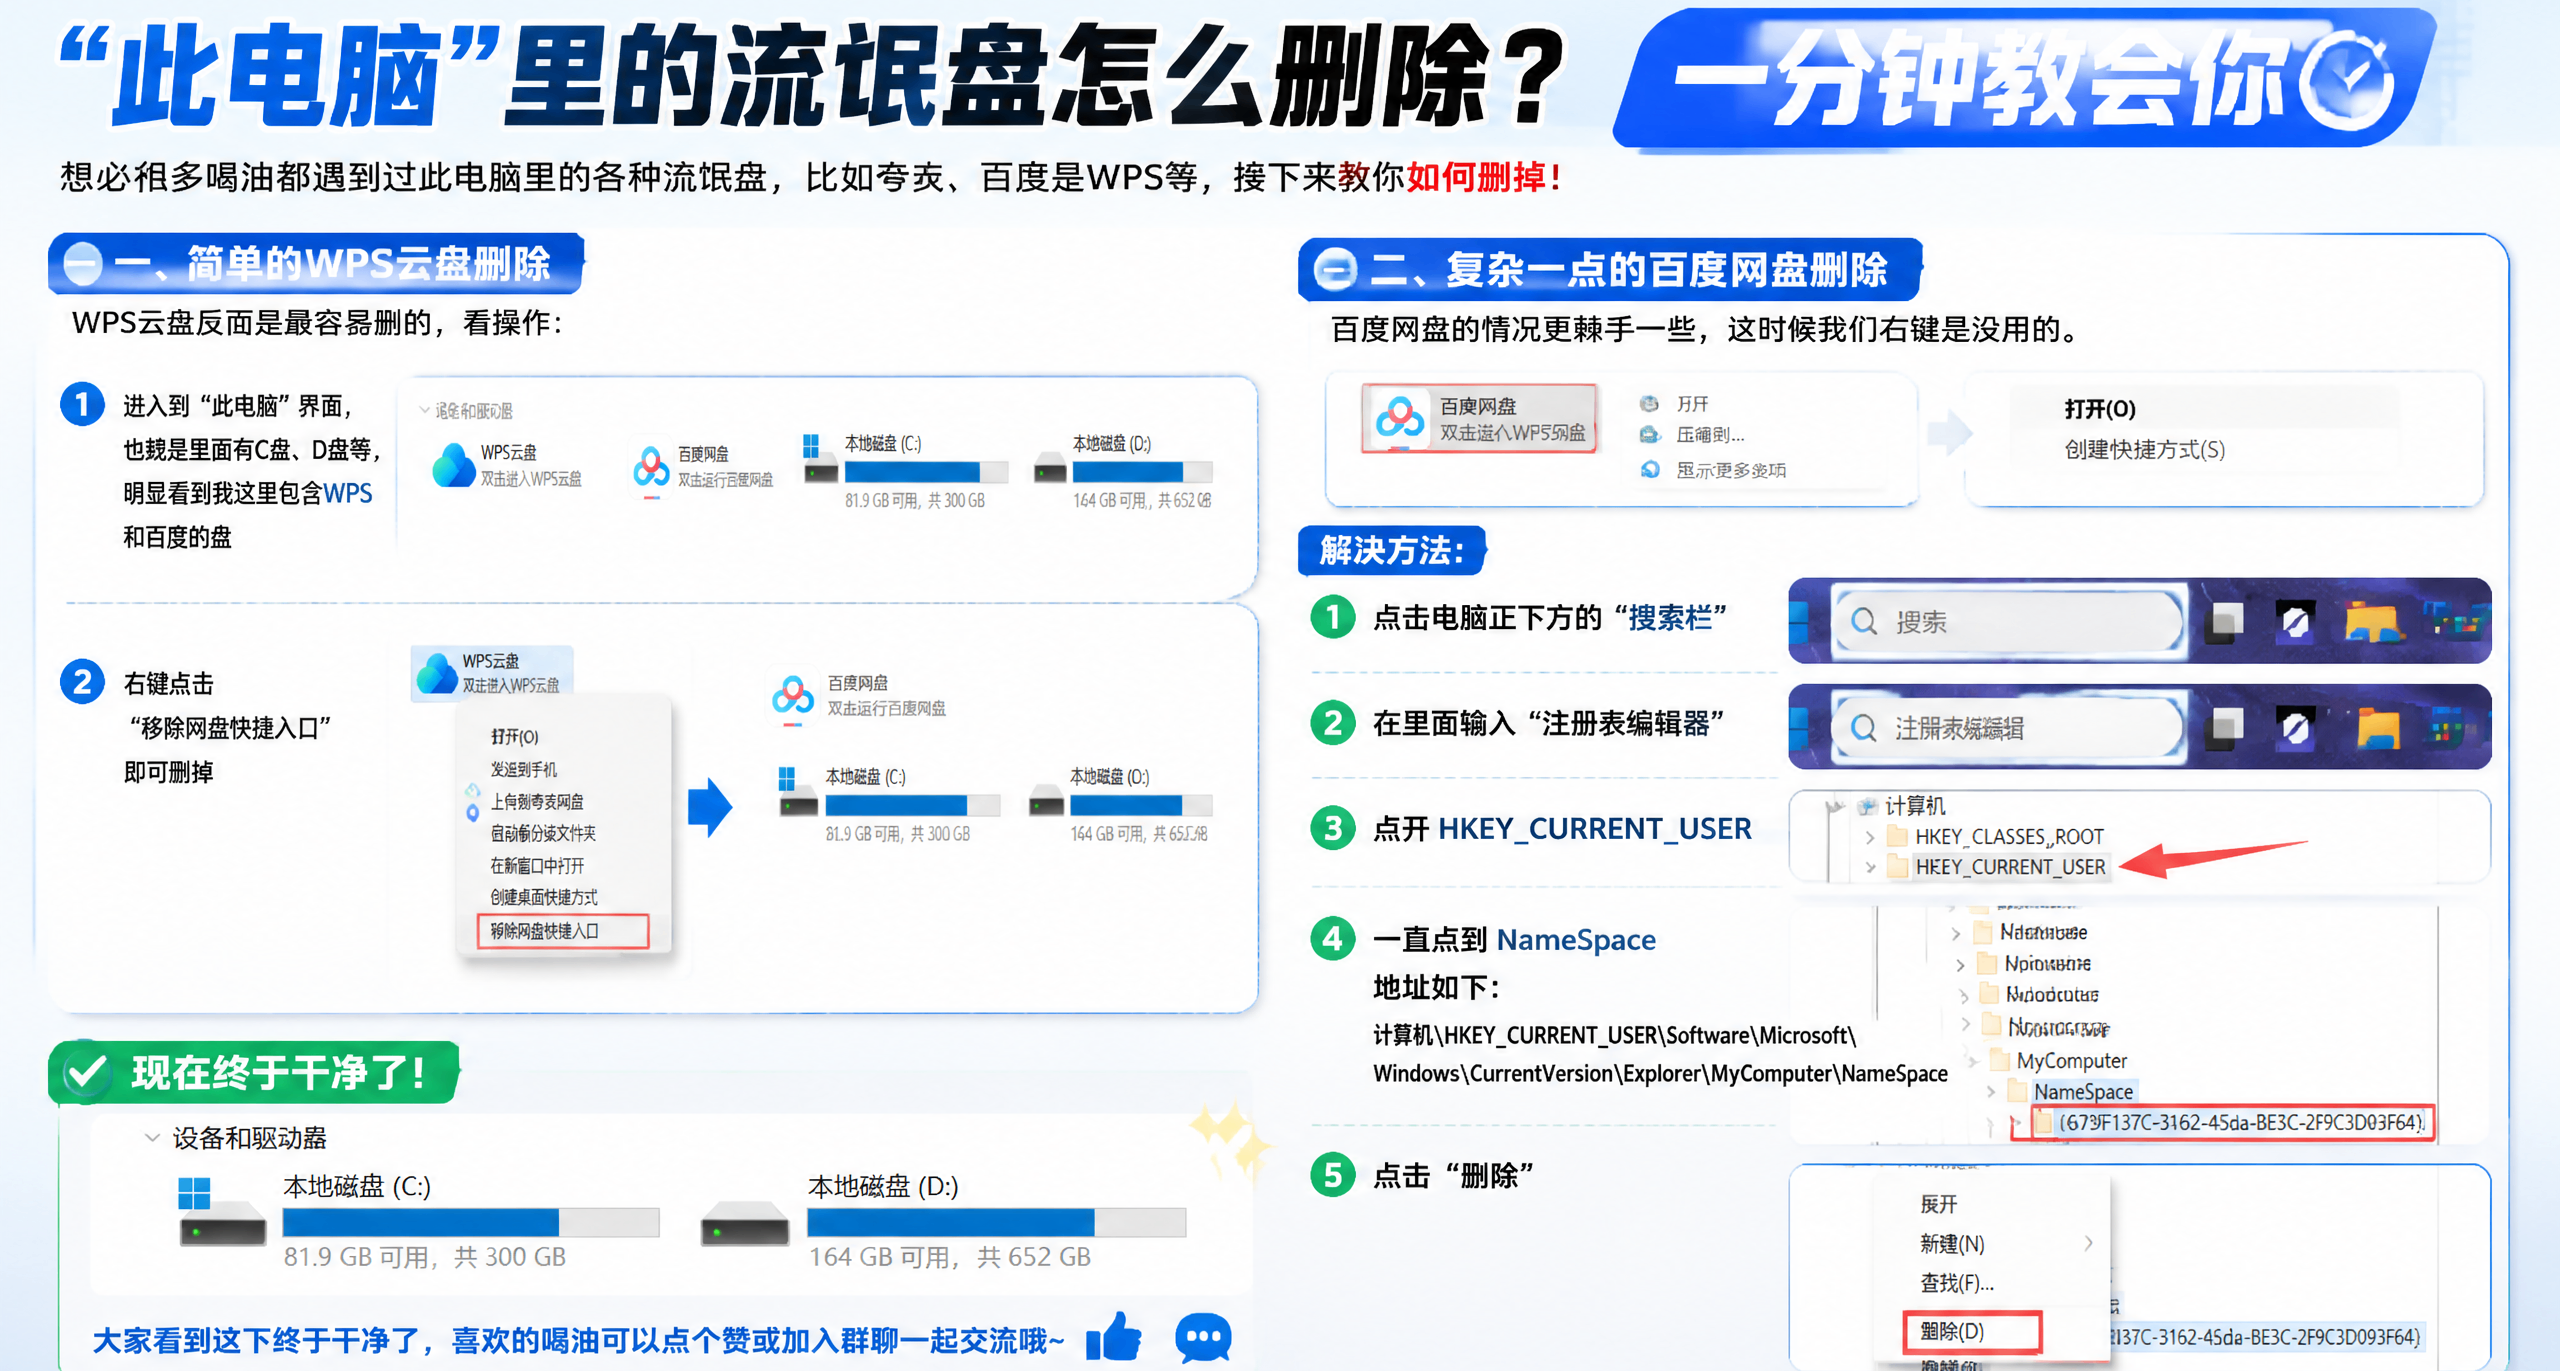Choose 压缩到... in the 百度网盘 right-click menu
2560x1371 pixels.
1710,435
